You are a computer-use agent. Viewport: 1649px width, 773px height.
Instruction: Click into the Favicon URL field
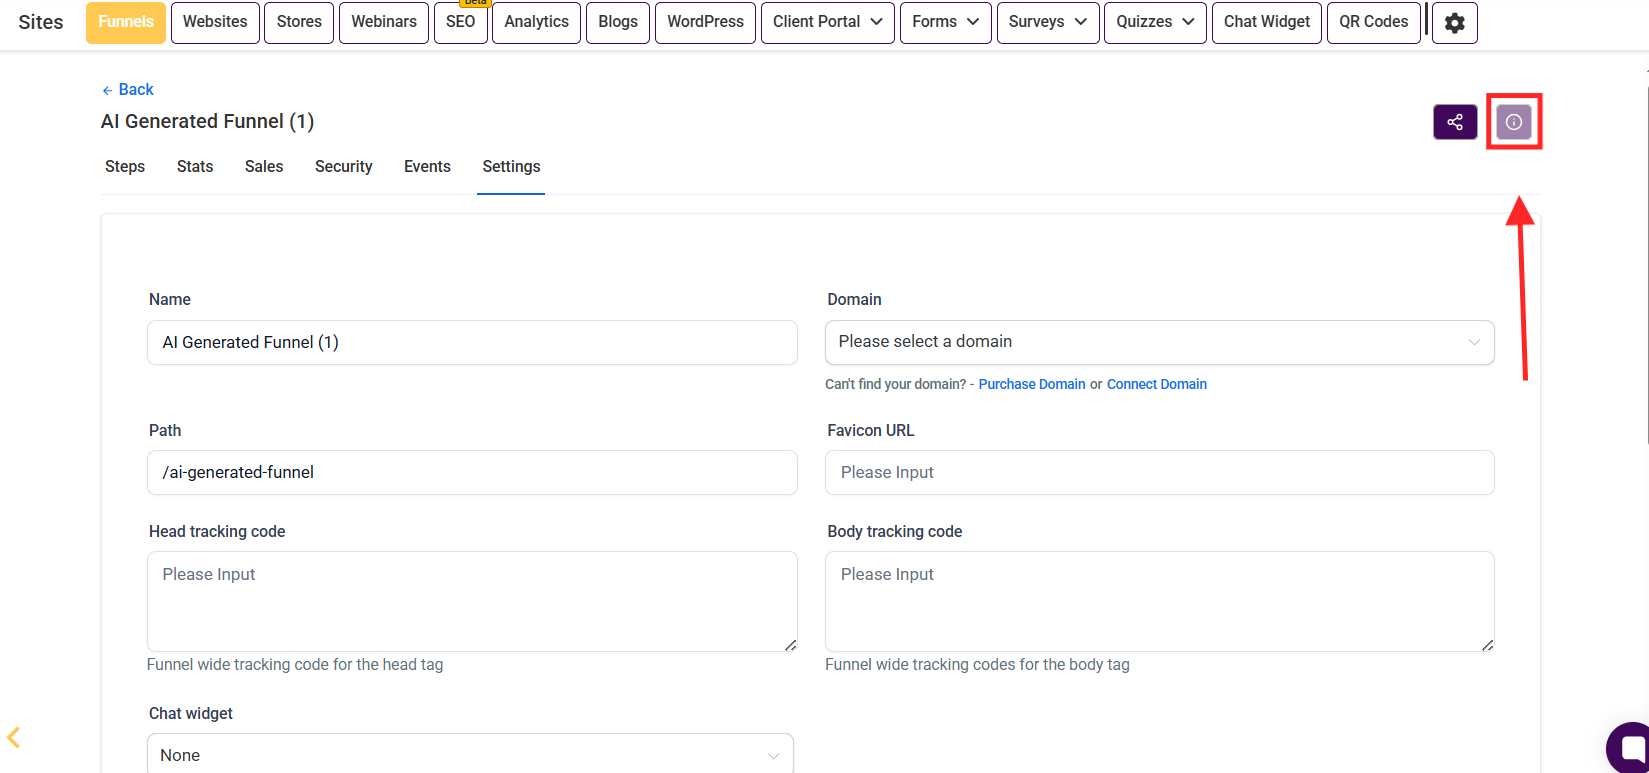point(1159,473)
